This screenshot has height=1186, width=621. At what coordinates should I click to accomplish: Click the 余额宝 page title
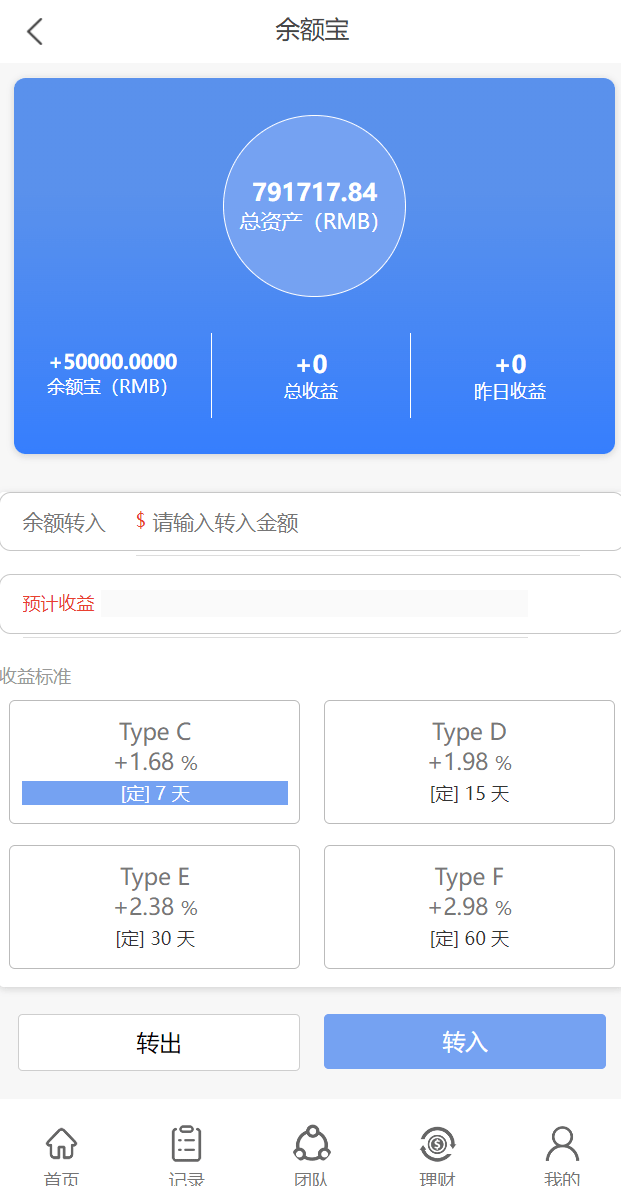(312, 30)
